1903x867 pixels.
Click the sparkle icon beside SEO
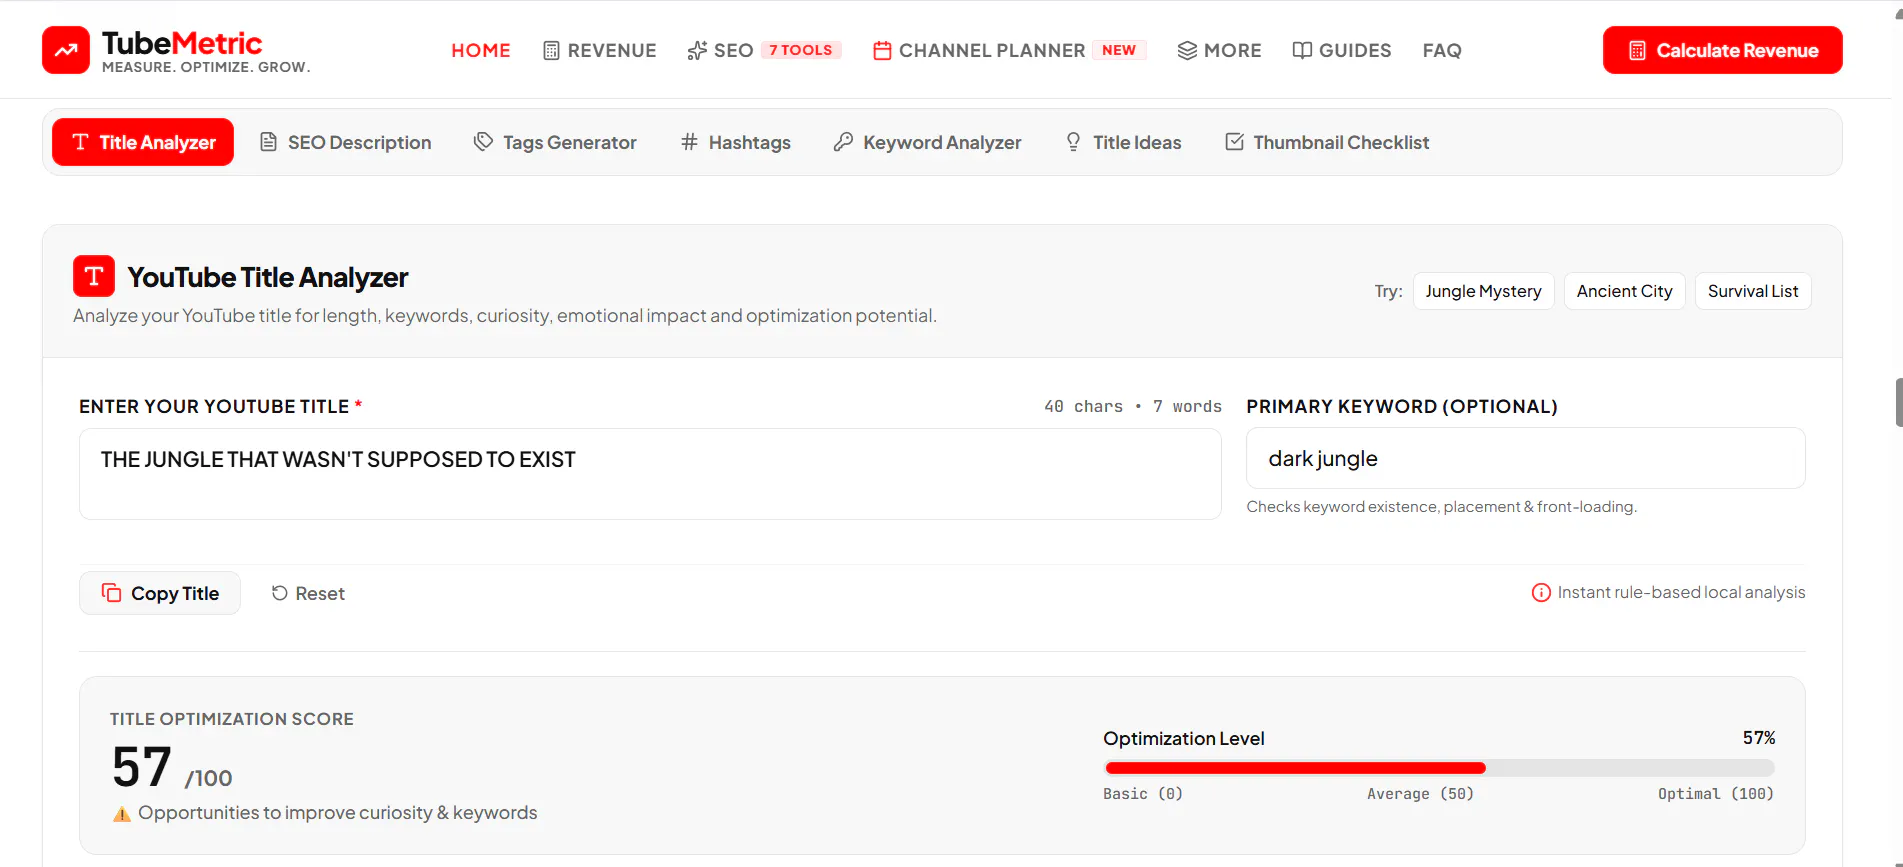coord(697,50)
